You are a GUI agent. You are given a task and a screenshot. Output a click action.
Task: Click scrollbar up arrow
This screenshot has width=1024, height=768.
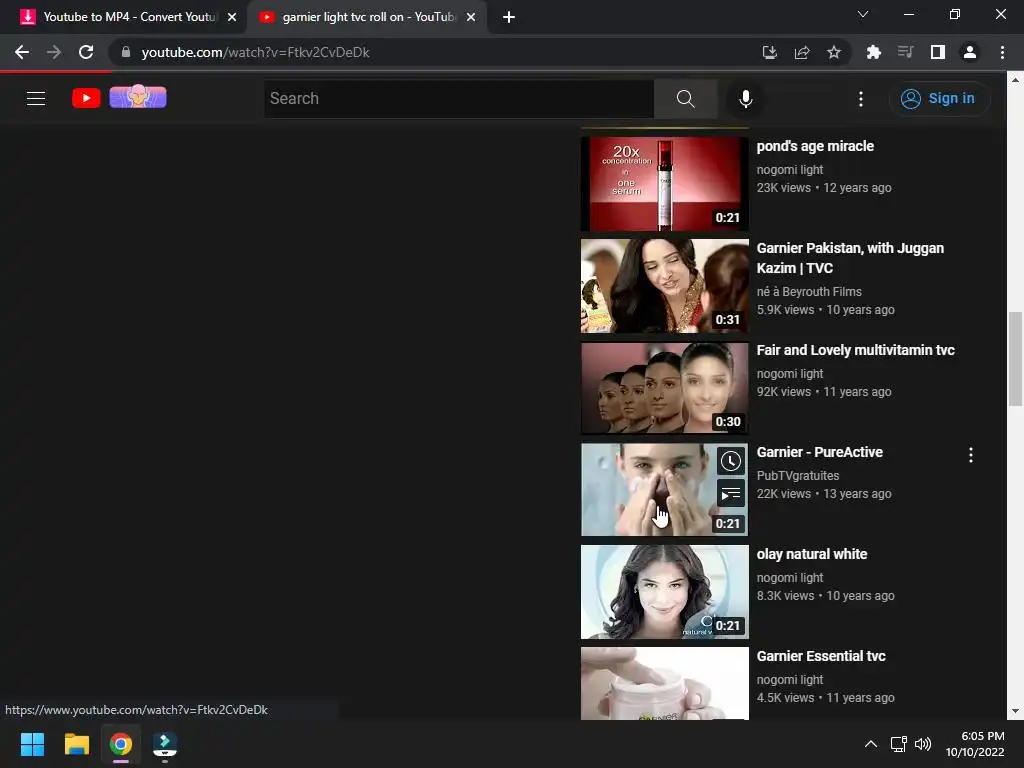(x=1015, y=80)
